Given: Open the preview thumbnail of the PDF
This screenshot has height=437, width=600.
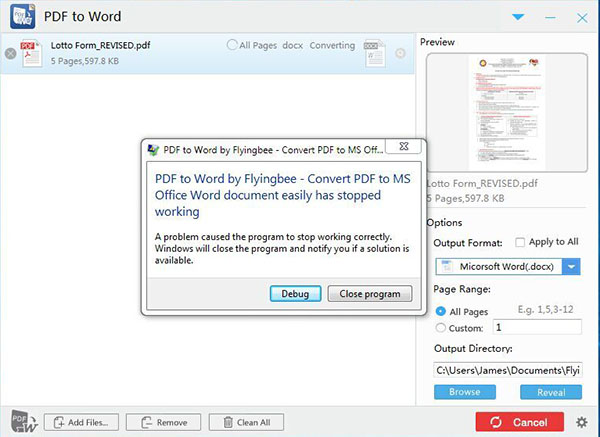Looking at the screenshot, I should (507, 113).
